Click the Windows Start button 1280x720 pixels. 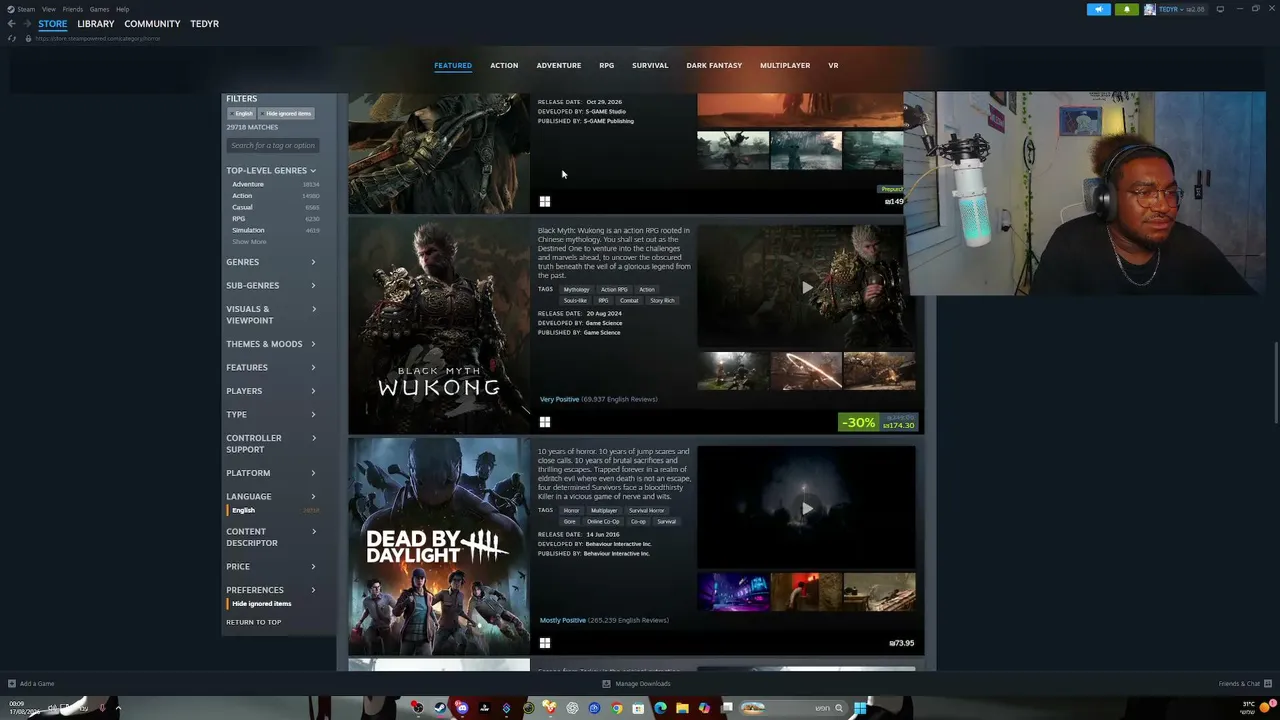860,708
